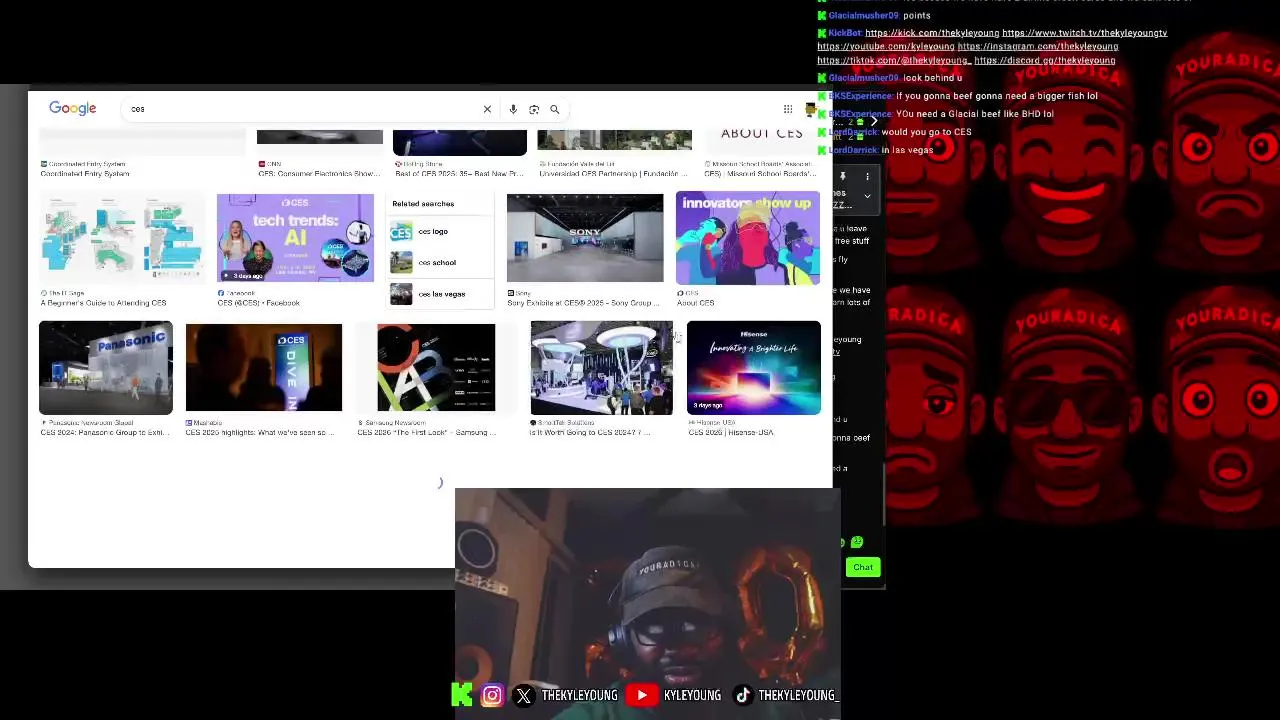Click 'Universidad CES Partnership' caption
Image resolution: width=1280 pixels, height=720 pixels.
point(614,174)
